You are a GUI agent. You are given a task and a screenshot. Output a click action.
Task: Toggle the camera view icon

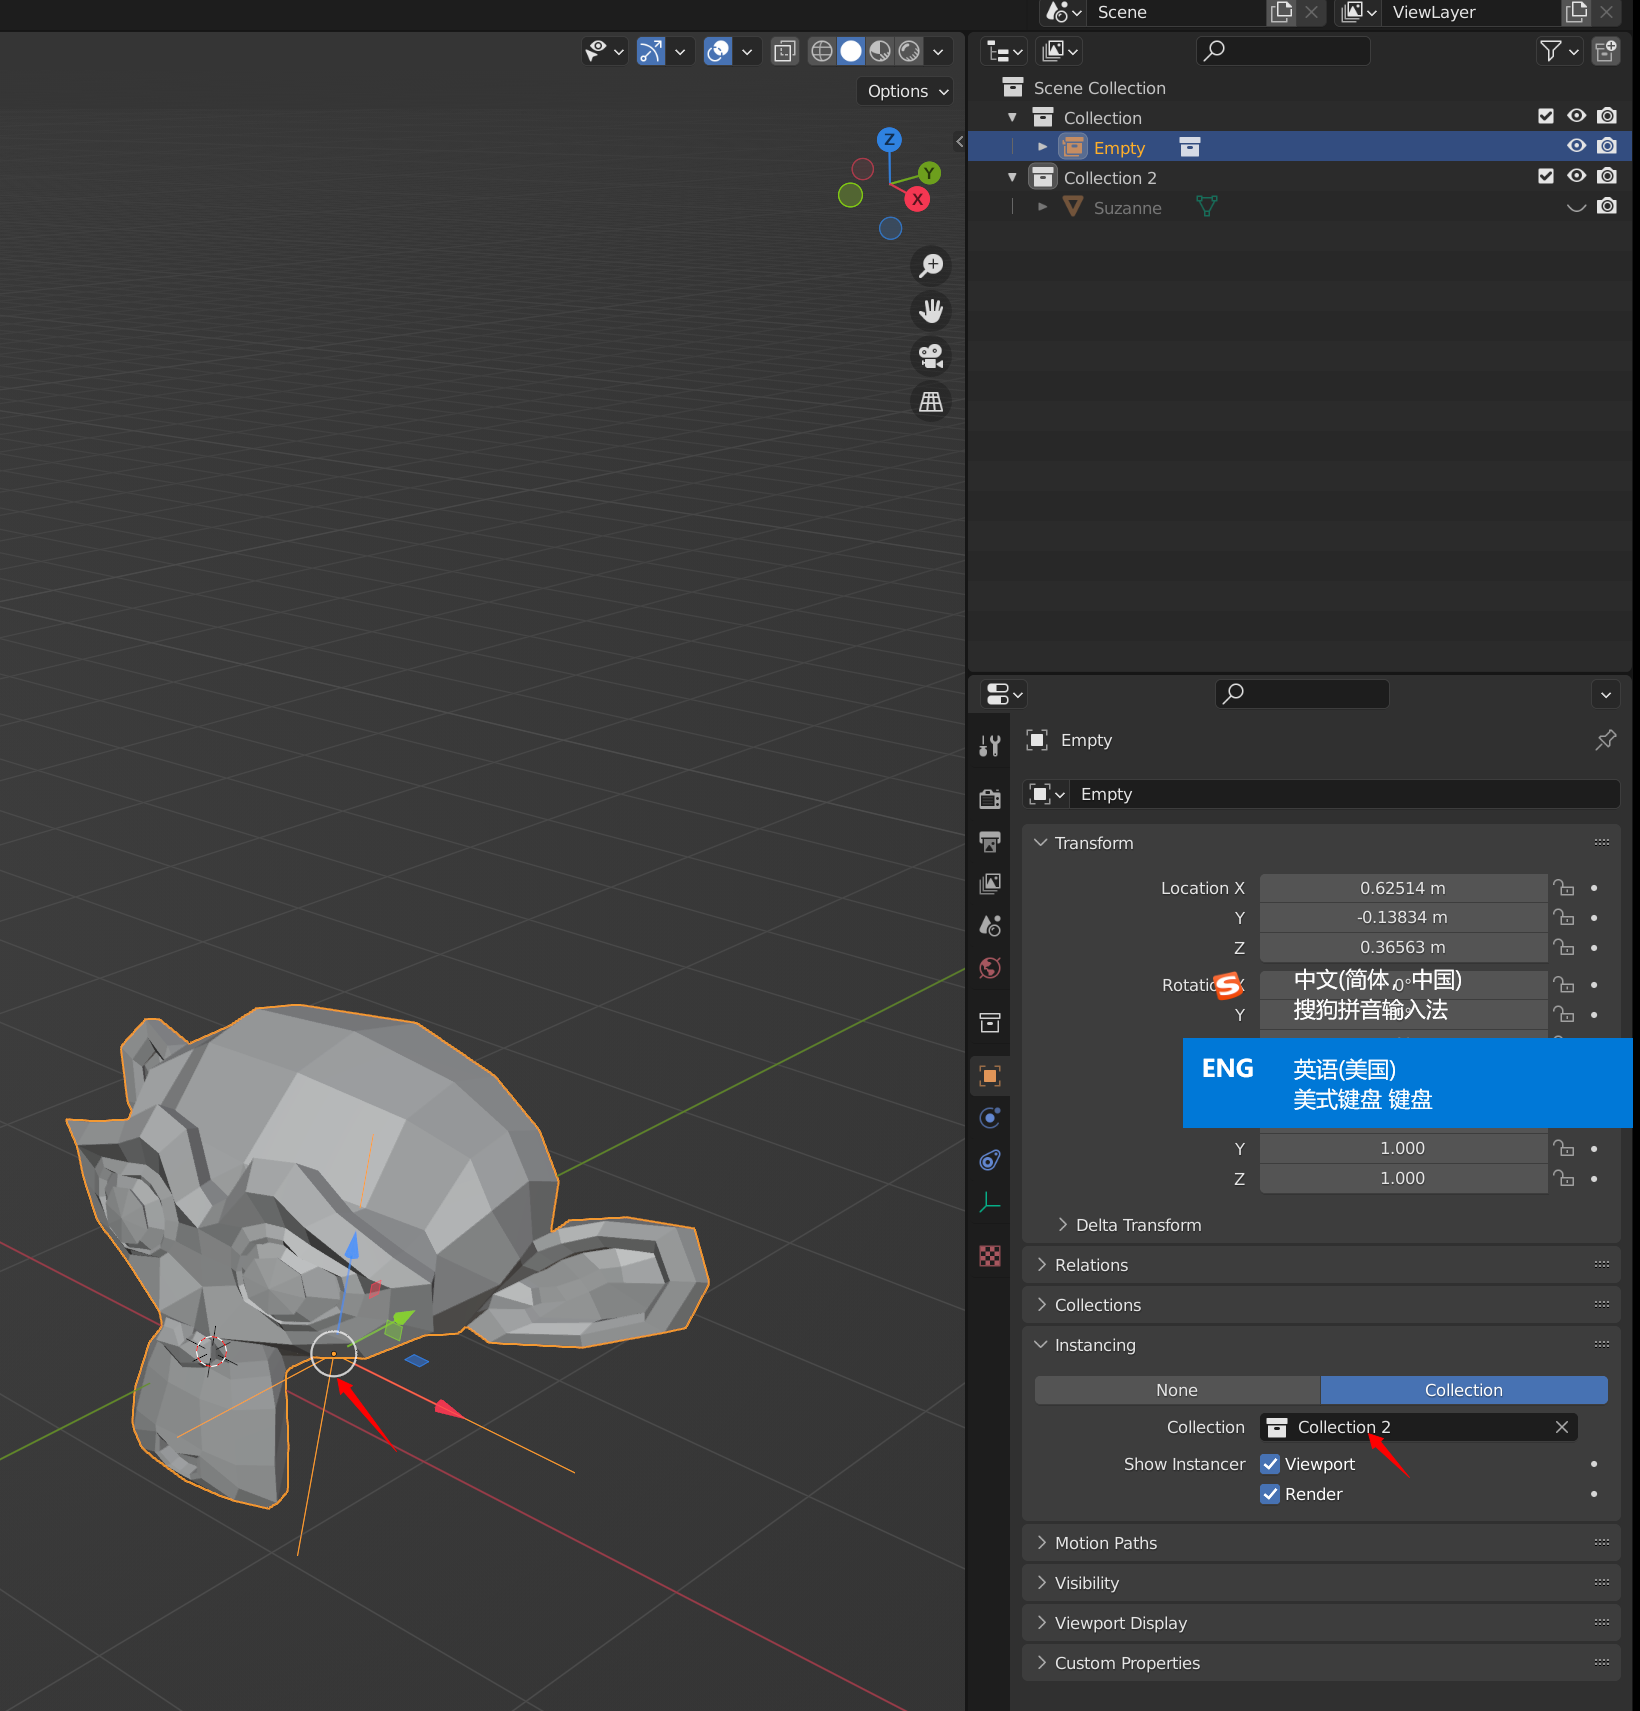click(x=931, y=356)
